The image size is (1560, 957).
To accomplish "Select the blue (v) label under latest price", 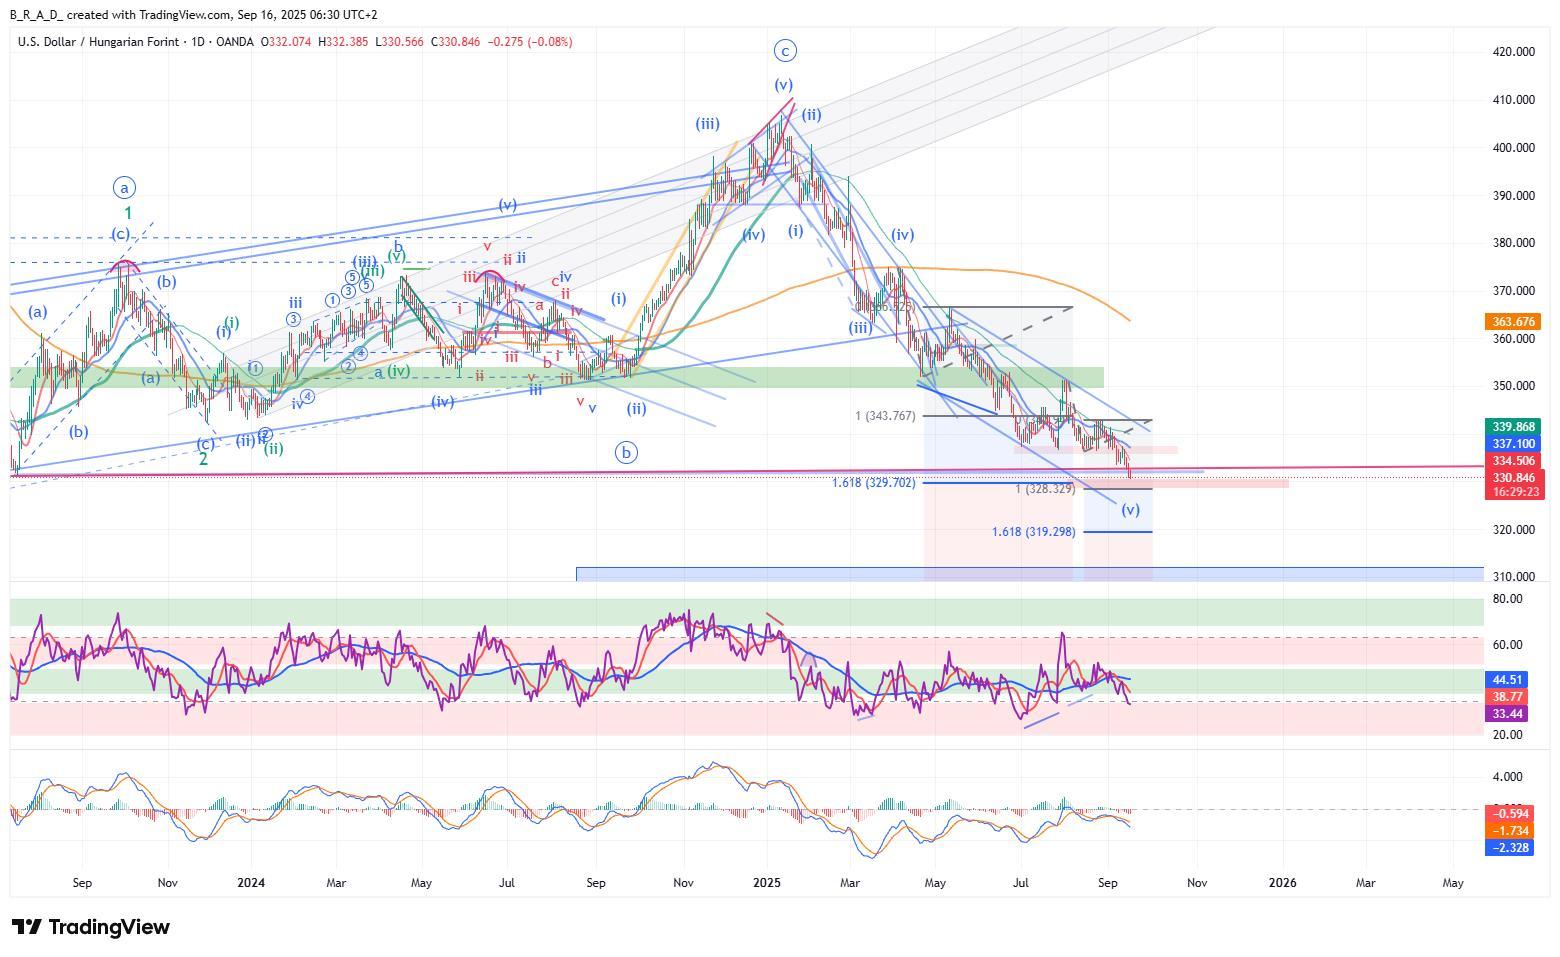I will (1130, 510).
